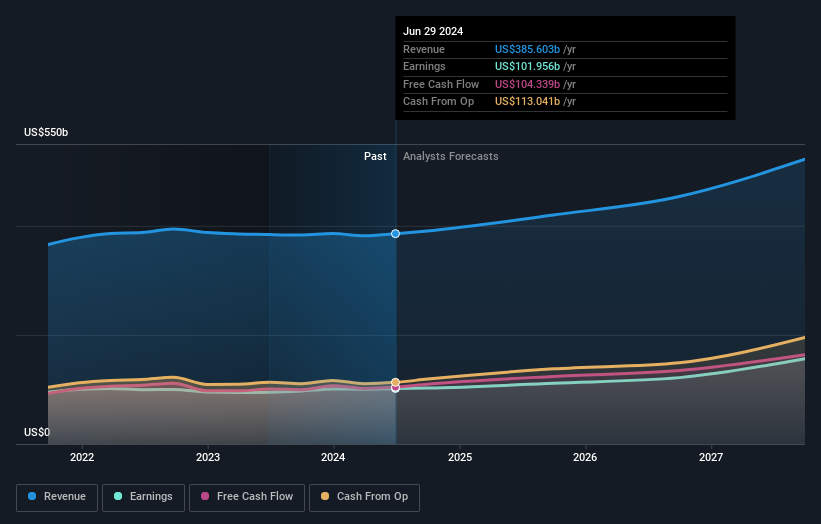Viewport: 821px width, 524px height.
Task: Click the 2027 x-axis label
Action: (711, 458)
